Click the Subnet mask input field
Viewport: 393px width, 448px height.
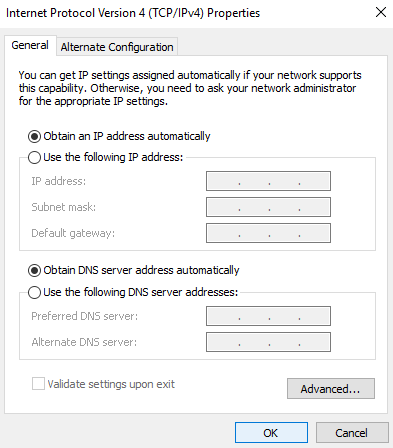click(x=268, y=207)
